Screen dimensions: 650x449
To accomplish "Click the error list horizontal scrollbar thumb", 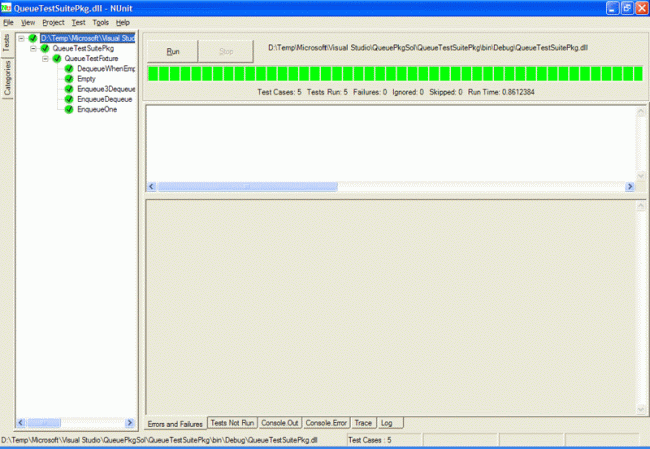I will click(x=247, y=187).
